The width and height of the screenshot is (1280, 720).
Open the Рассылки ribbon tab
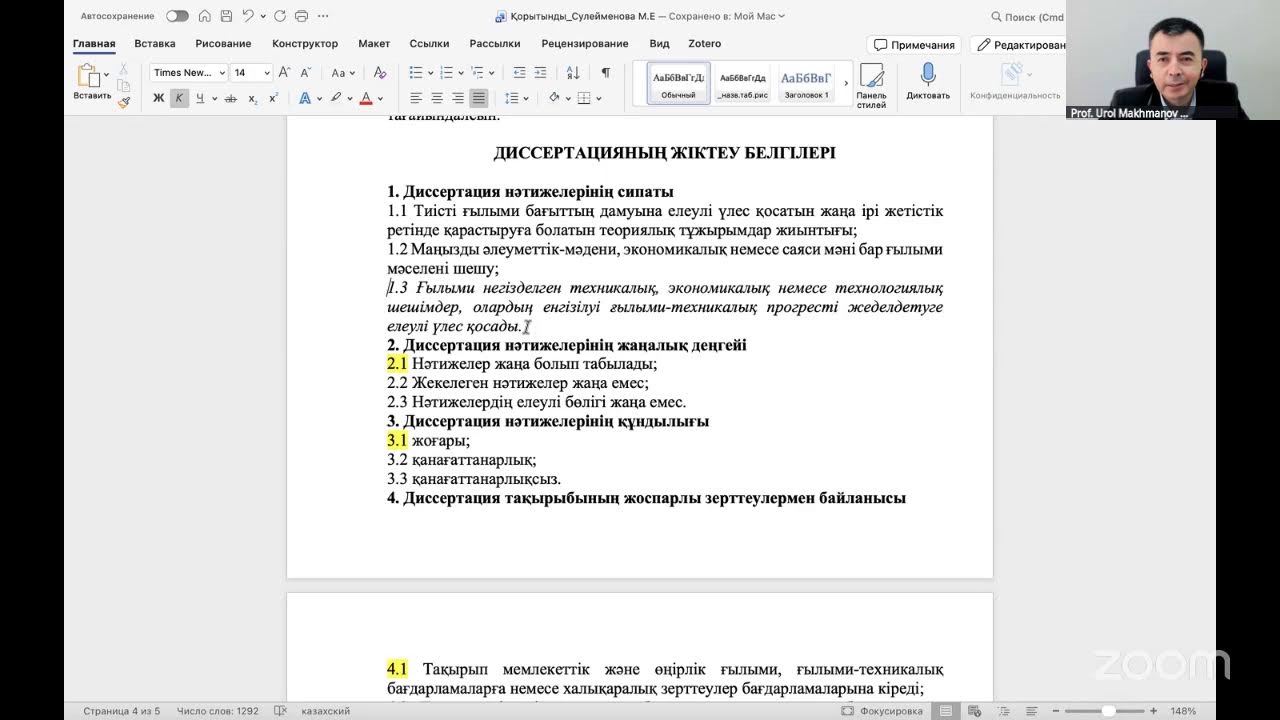coord(495,44)
